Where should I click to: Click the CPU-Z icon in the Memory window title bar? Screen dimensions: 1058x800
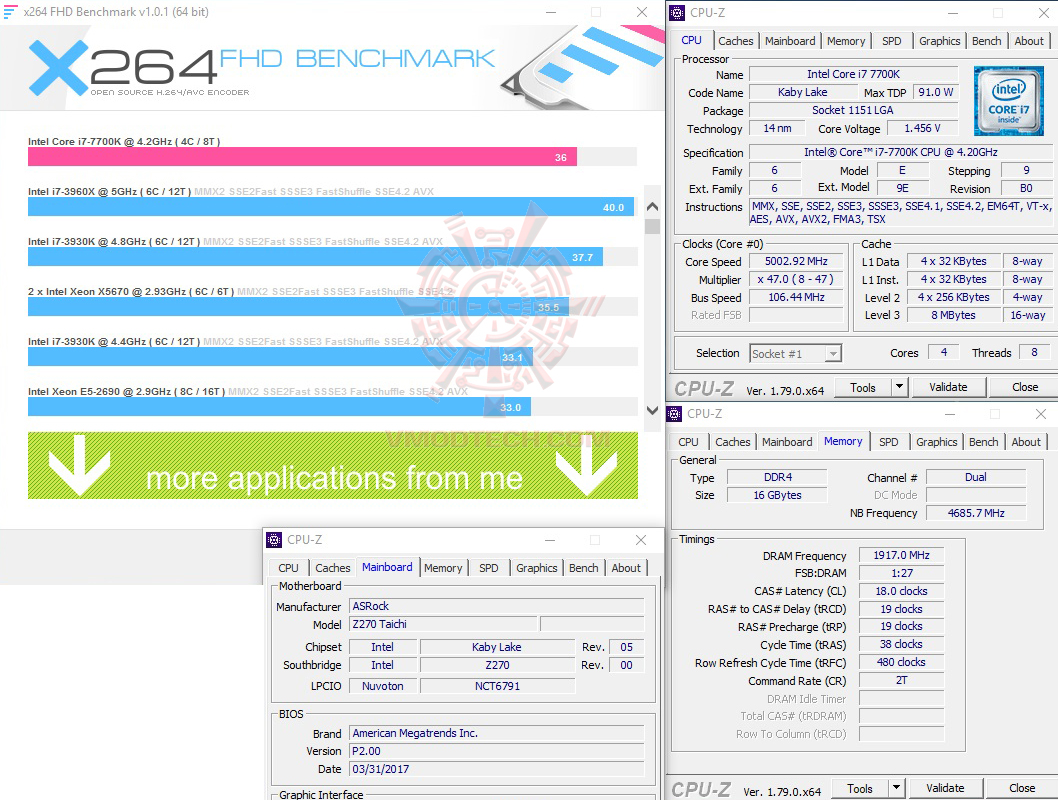(674, 414)
